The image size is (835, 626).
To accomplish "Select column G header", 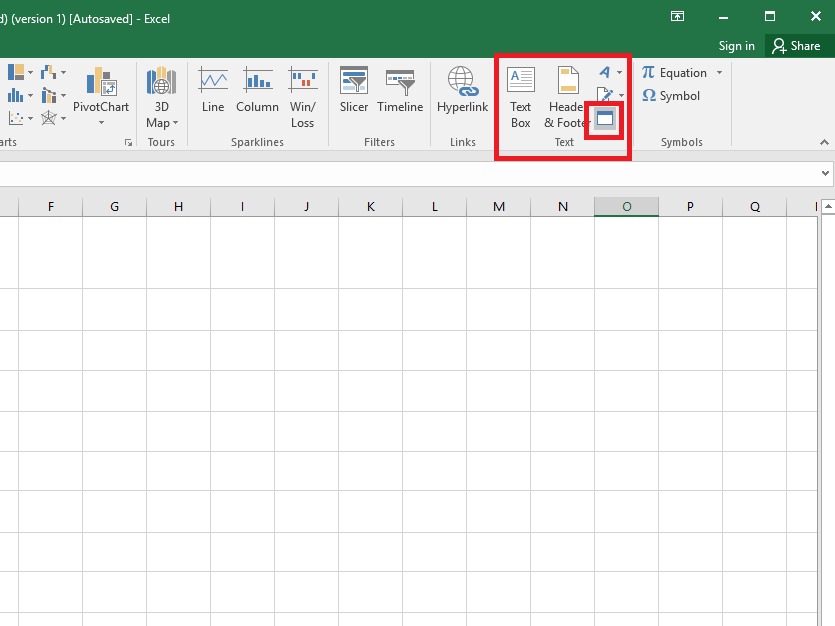I will click(114, 207).
